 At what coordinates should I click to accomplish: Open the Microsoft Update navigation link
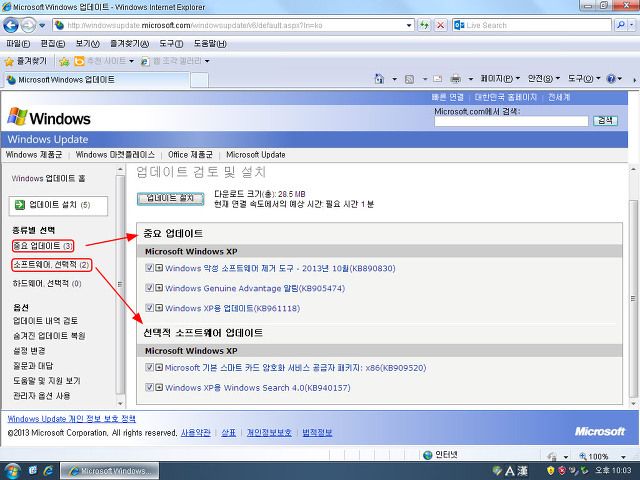(x=256, y=155)
